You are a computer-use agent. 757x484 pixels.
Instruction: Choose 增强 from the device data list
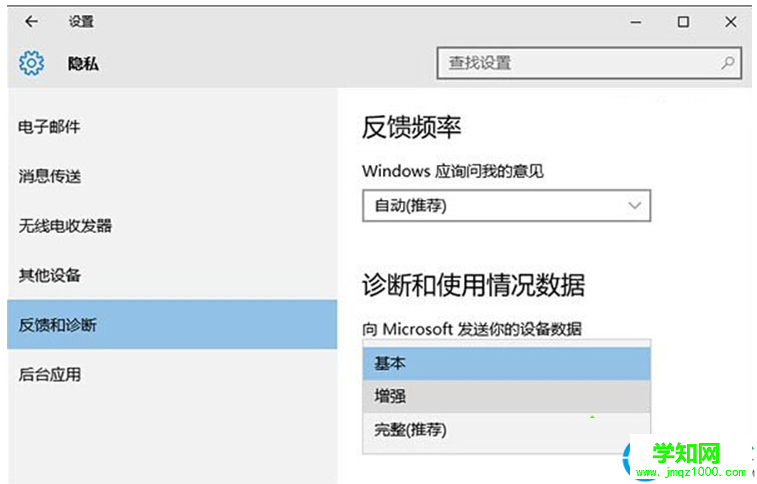click(505, 396)
